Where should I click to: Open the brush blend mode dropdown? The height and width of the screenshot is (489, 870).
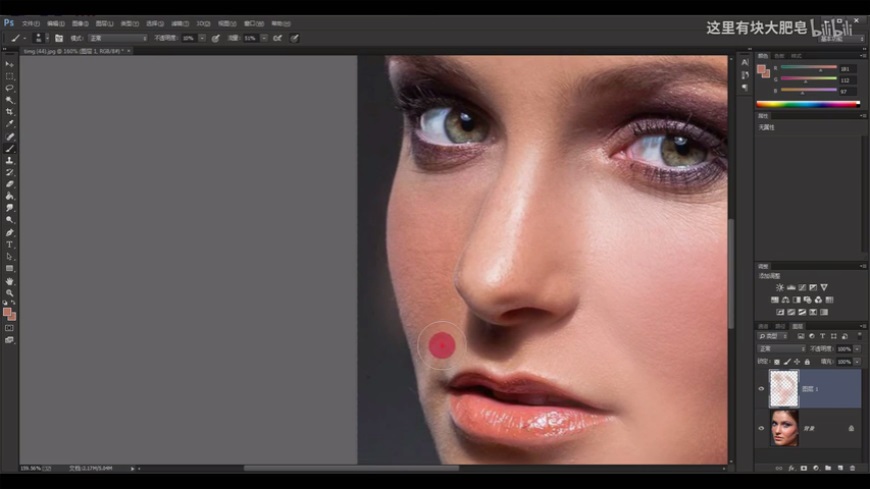coord(117,38)
